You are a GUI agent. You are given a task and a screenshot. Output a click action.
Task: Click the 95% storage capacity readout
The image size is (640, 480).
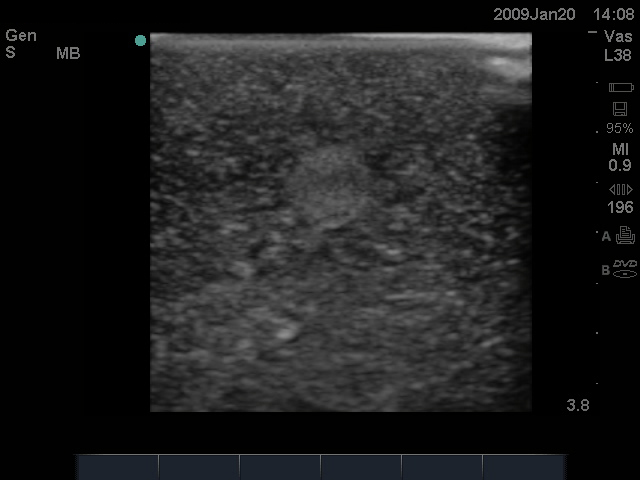(620, 129)
